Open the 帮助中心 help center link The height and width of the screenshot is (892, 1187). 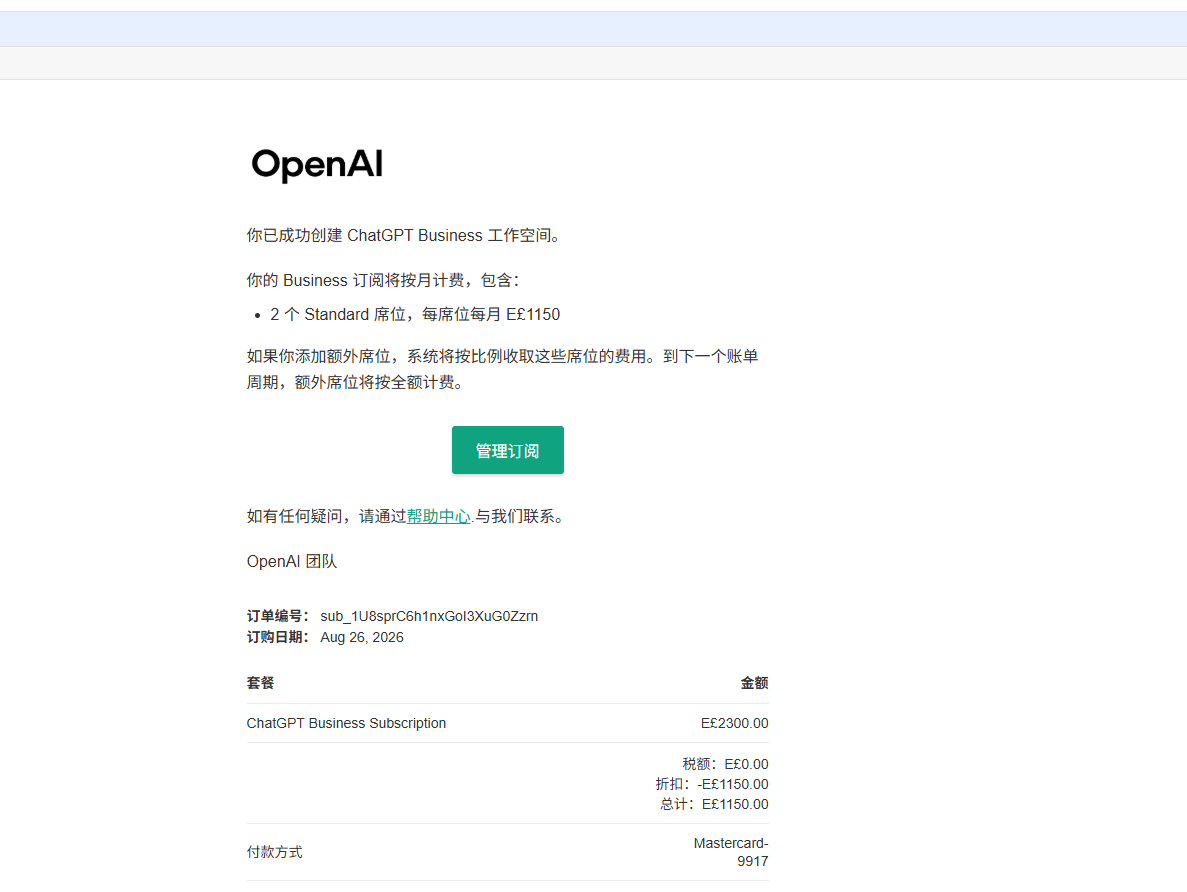438,516
